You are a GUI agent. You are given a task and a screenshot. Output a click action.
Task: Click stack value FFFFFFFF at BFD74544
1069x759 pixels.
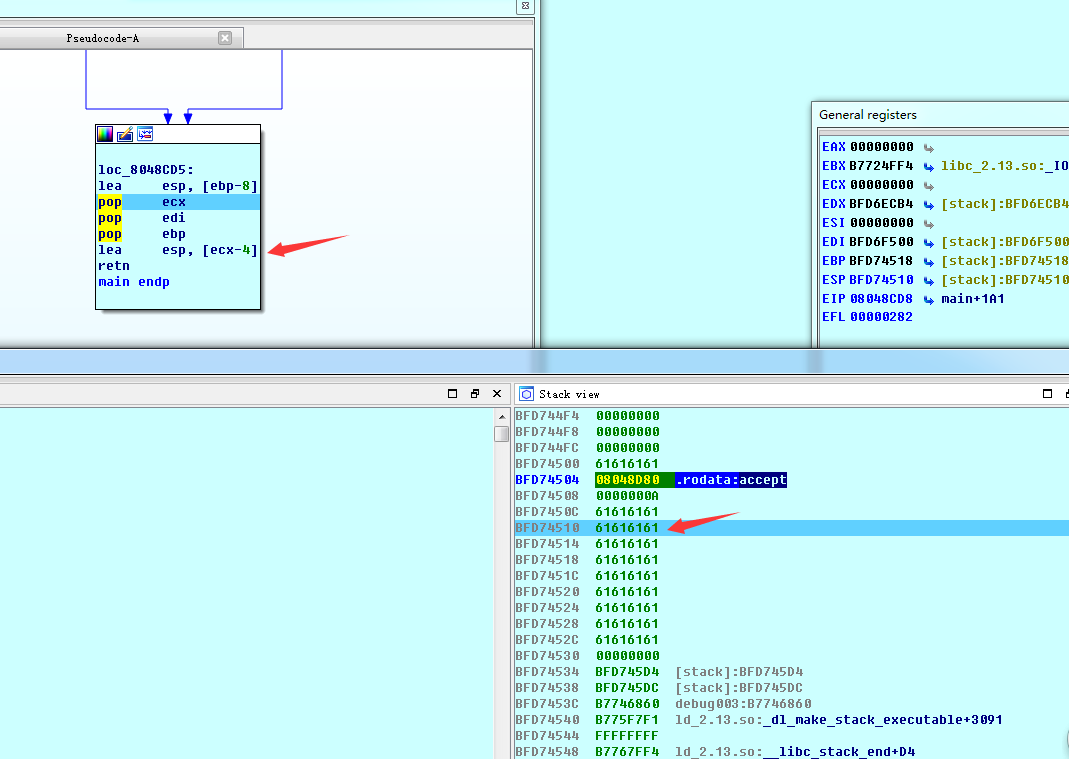[627, 736]
